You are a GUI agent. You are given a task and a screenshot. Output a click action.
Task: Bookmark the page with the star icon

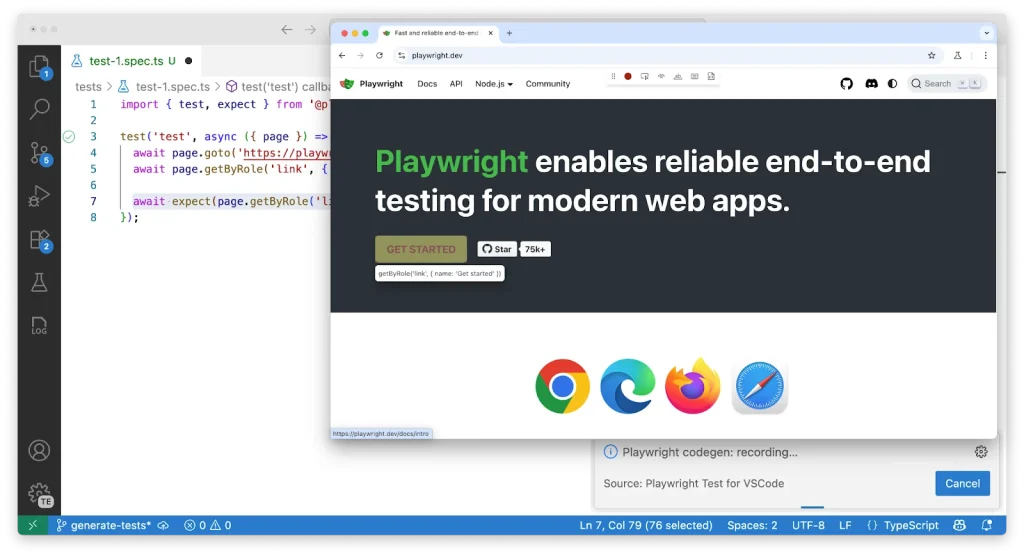pyautogui.click(x=932, y=56)
